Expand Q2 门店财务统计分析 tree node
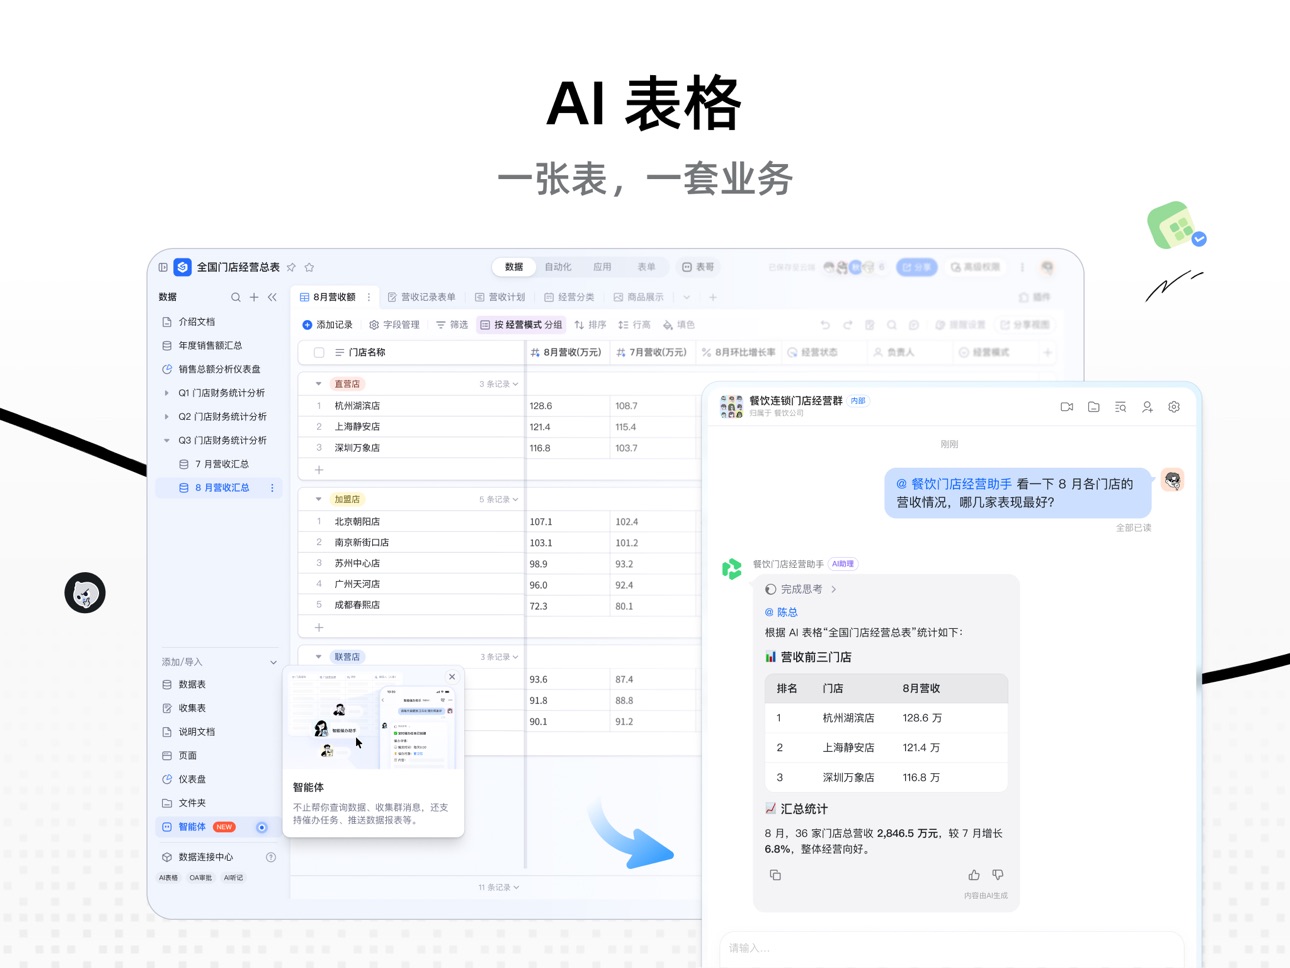1290x968 pixels. [166, 417]
